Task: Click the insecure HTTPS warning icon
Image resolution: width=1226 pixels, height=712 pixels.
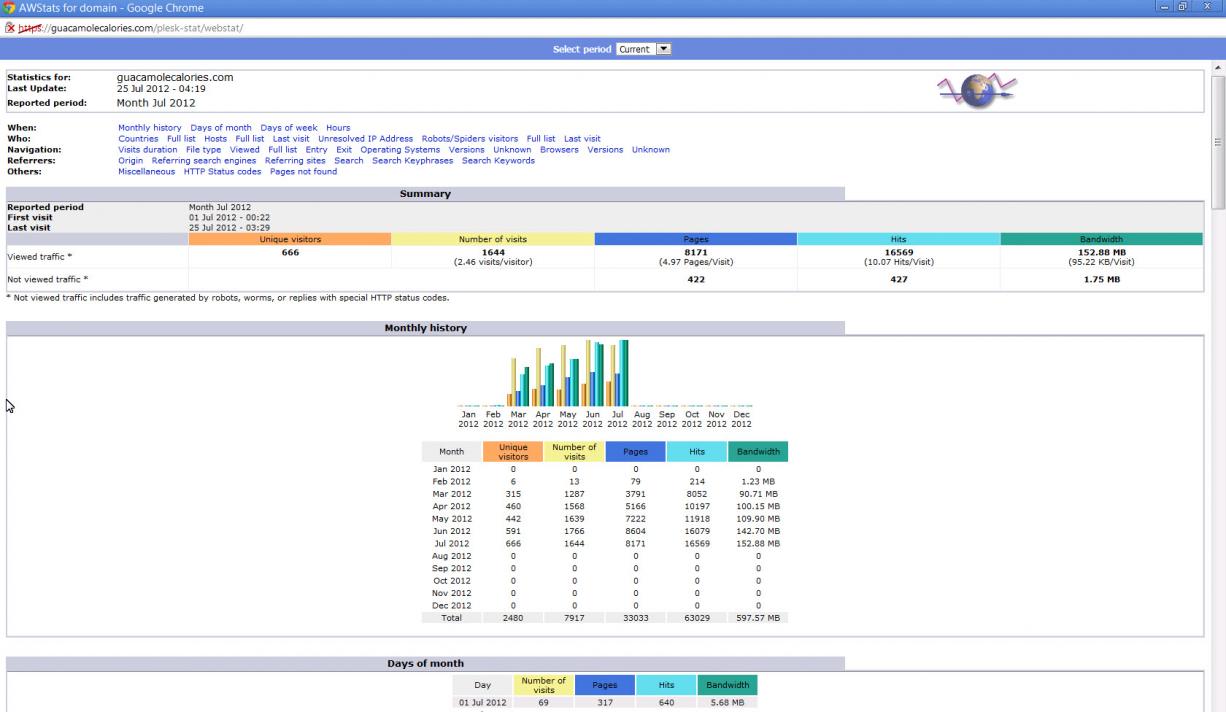Action: point(9,28)
